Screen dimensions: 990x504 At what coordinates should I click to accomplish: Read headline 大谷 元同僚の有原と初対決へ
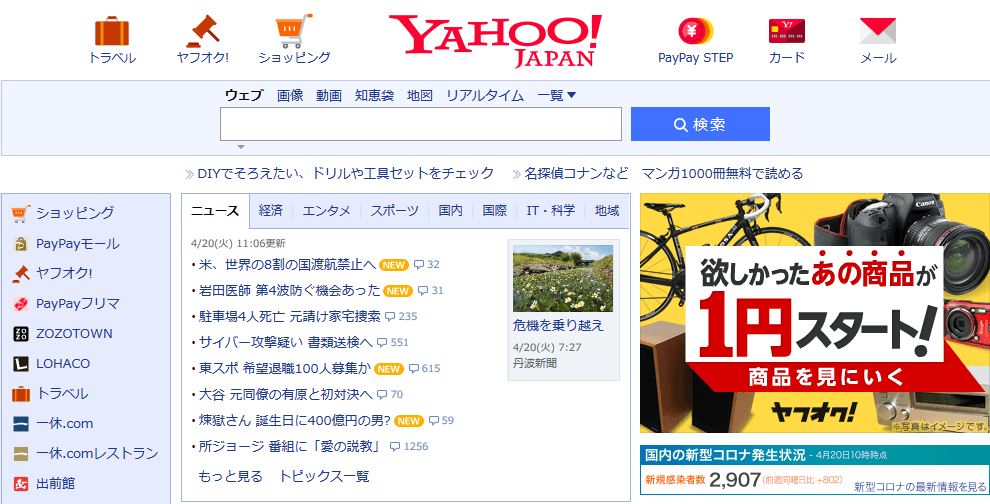click(285, 395)
